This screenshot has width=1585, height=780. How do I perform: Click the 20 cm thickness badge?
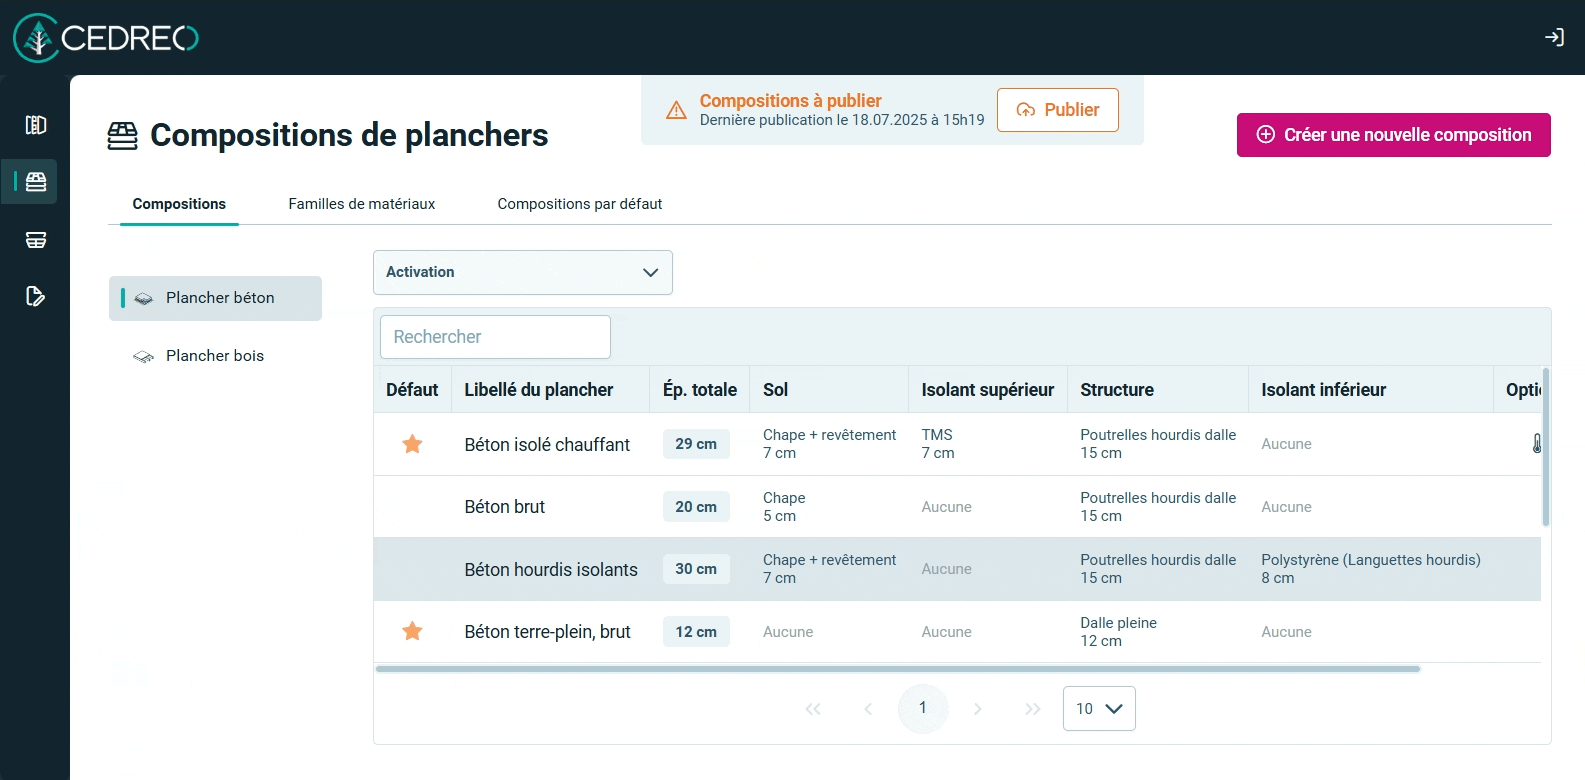tap(696, 507)
